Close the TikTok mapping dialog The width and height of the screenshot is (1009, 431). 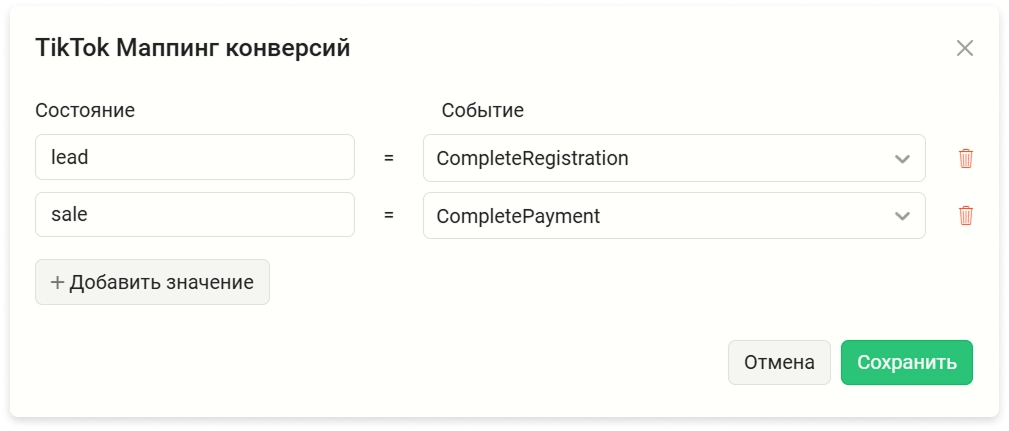pyautogui.click(x=965, y=48)
